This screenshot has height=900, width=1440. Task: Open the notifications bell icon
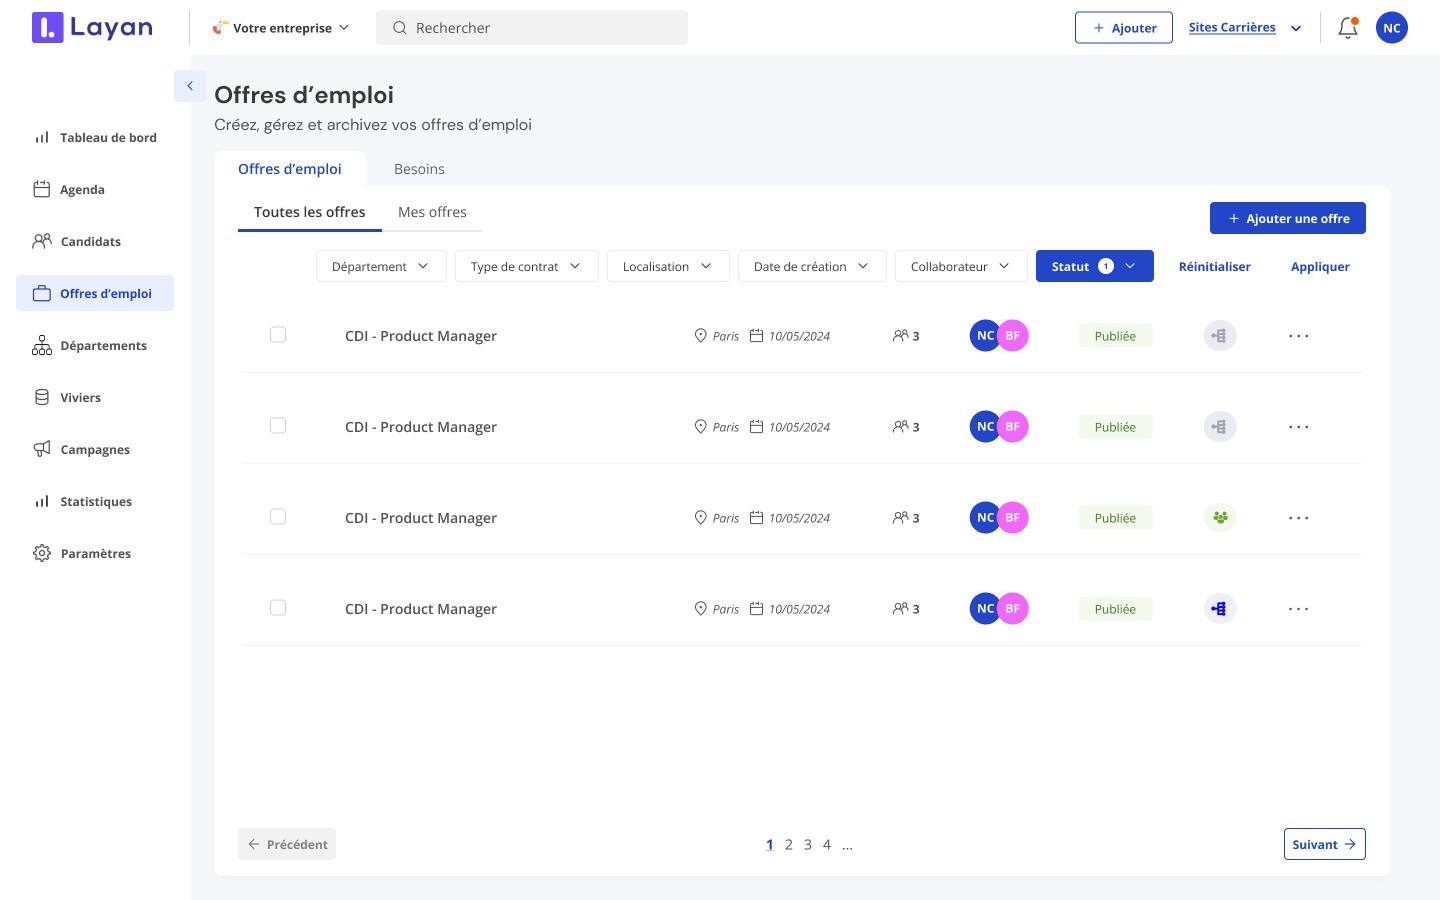pos(1348,28)
